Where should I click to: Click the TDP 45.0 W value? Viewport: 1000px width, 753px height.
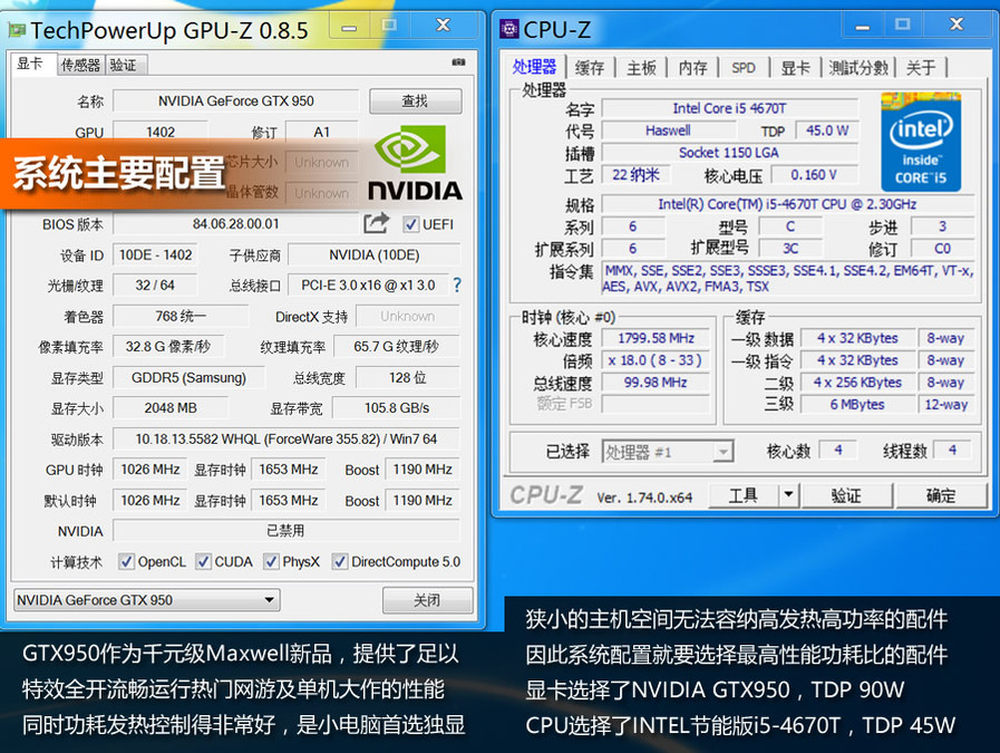[827, 131]
